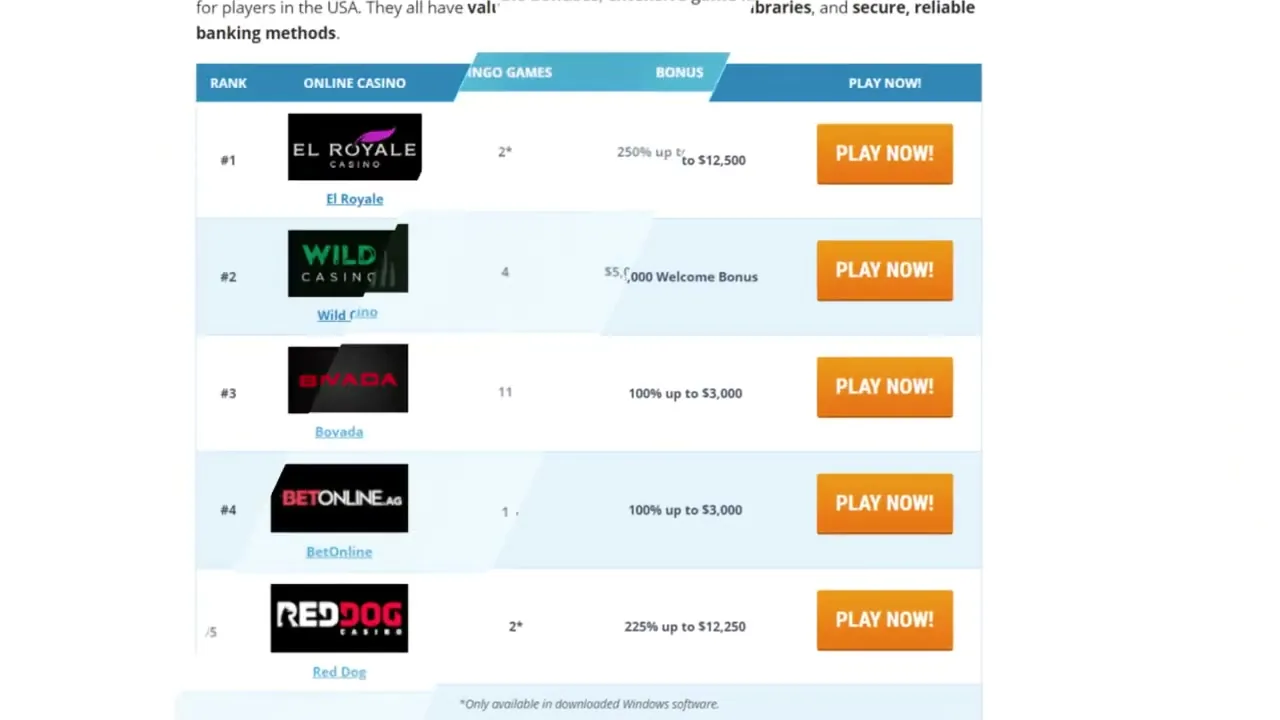Open the BetOnline text link
The height and width of the screenshot is (720, 1280).
(x=339, y=552)
